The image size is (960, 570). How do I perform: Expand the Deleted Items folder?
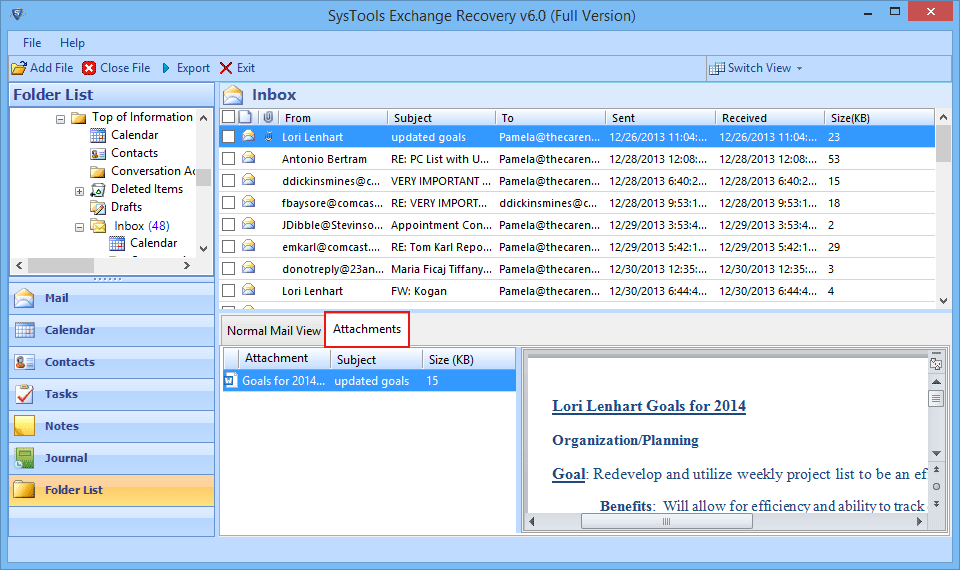click(x=79, y=192)
